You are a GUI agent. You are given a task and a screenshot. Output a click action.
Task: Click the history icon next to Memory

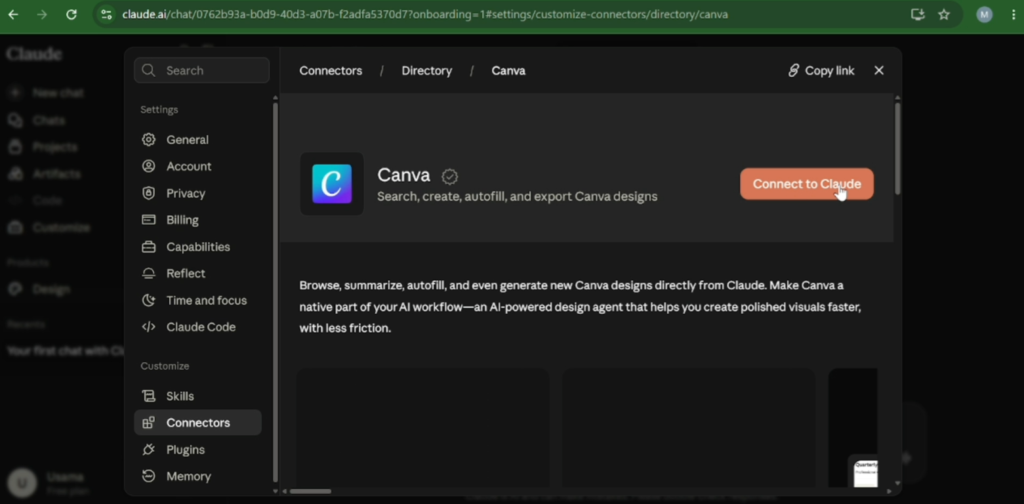(x=149, y=477)
